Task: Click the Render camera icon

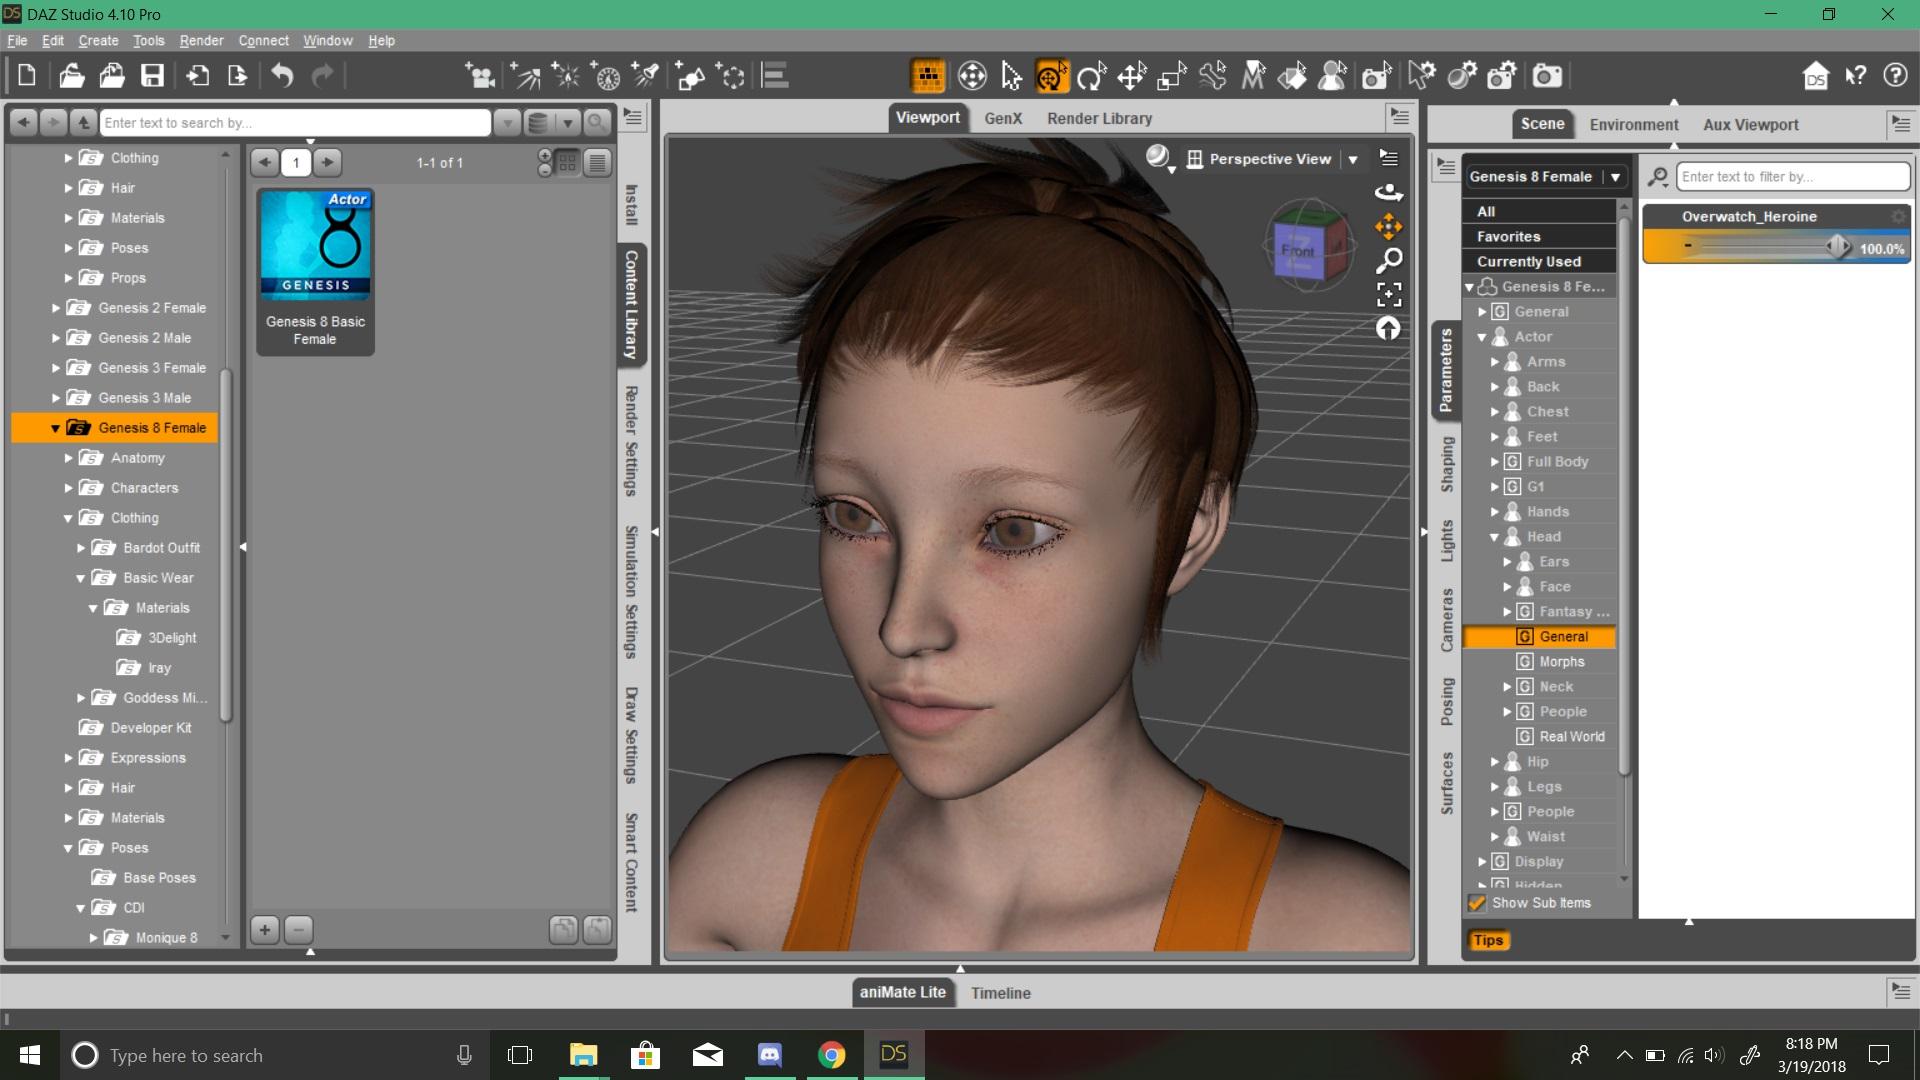Action: point(1547,76)
